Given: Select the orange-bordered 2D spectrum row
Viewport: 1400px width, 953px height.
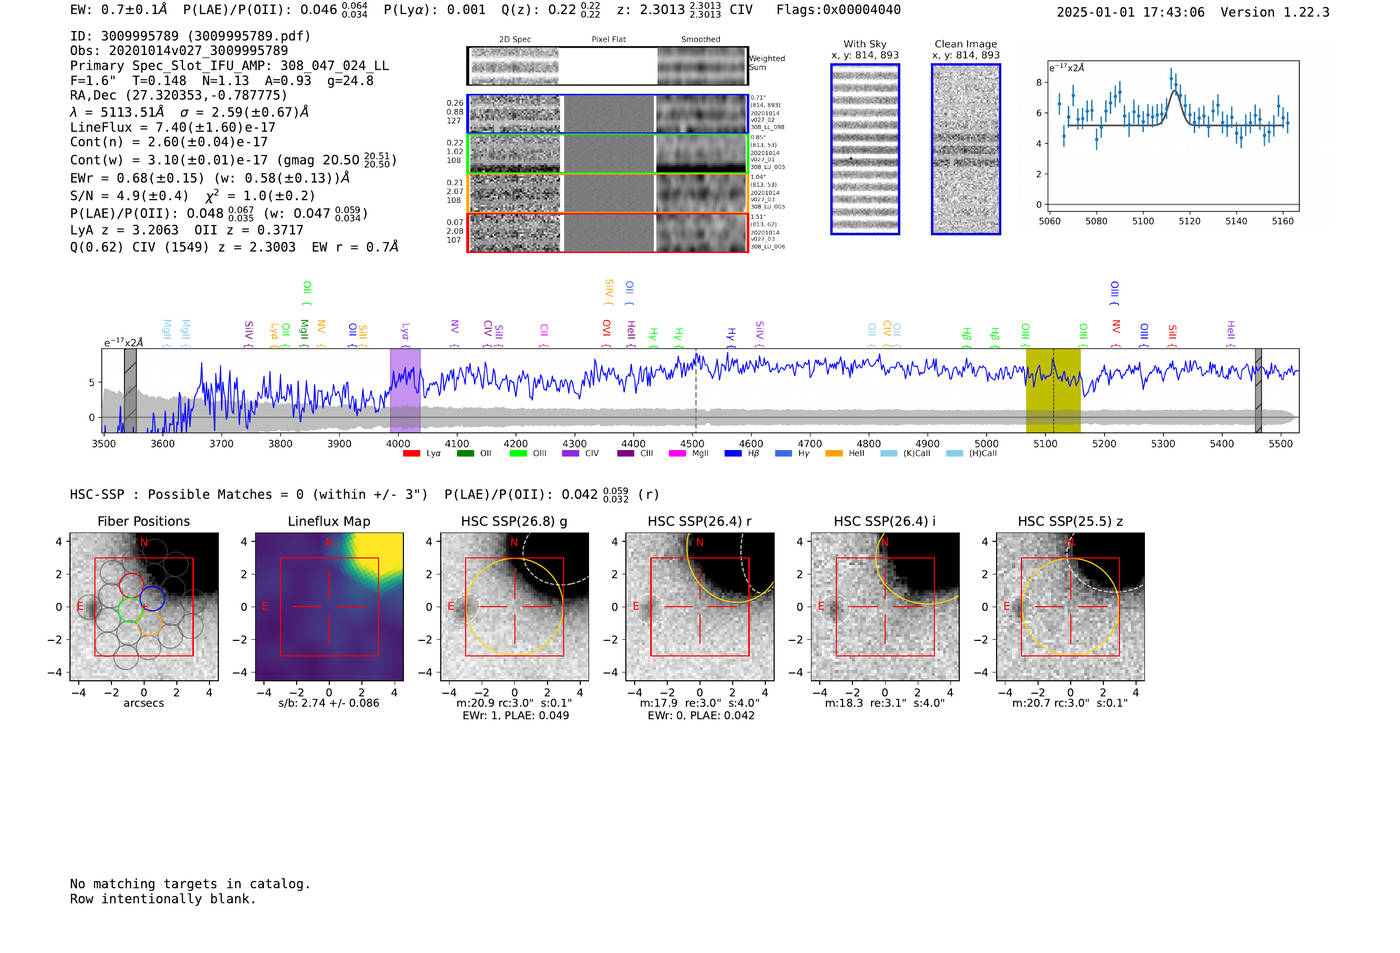Looking at the screenshot, I should (x=607, y=193).
